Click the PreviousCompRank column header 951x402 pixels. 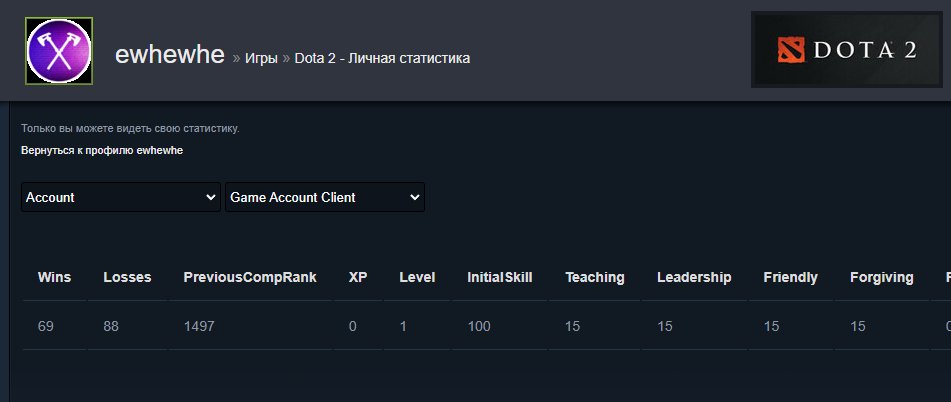coord(250,277)
